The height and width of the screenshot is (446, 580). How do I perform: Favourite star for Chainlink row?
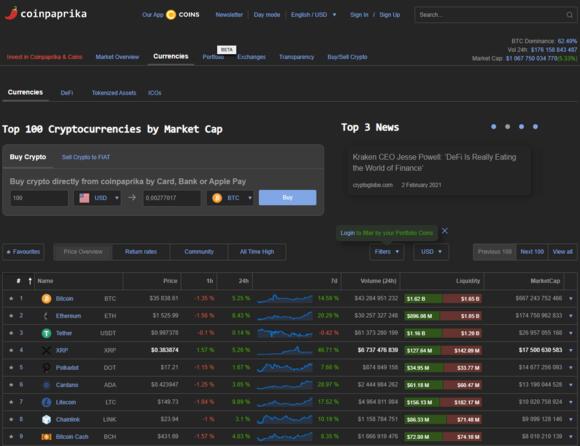click(11, 419)
